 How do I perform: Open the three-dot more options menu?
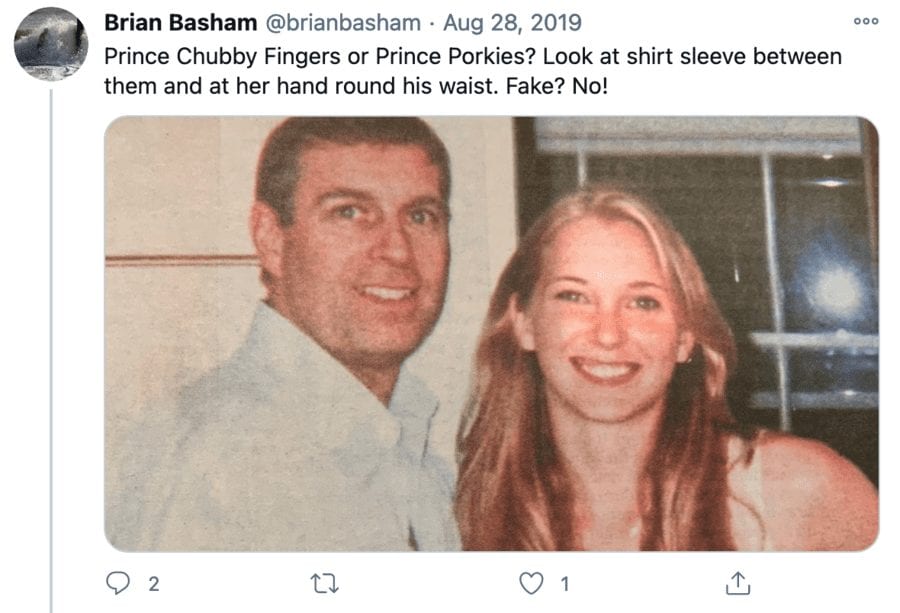coord(866,21)
